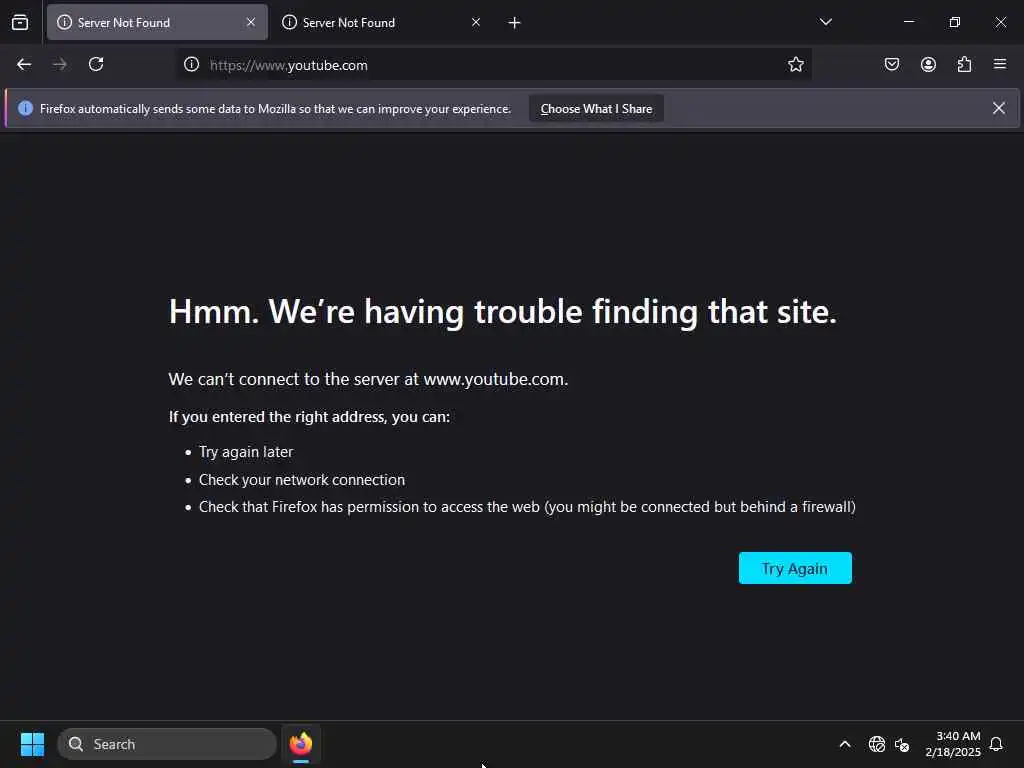Open network status tray icon
The width and height of the screenshot is (1024, 768).
coord(876,744)
